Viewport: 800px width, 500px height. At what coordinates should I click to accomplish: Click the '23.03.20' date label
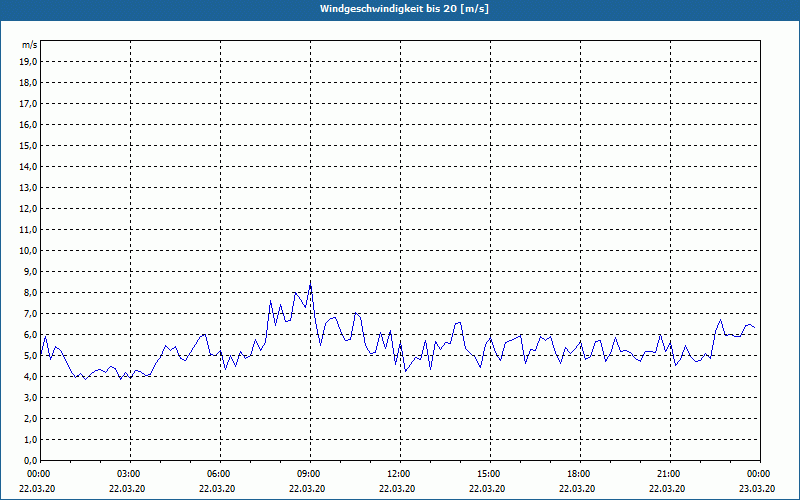click(757, 488)
